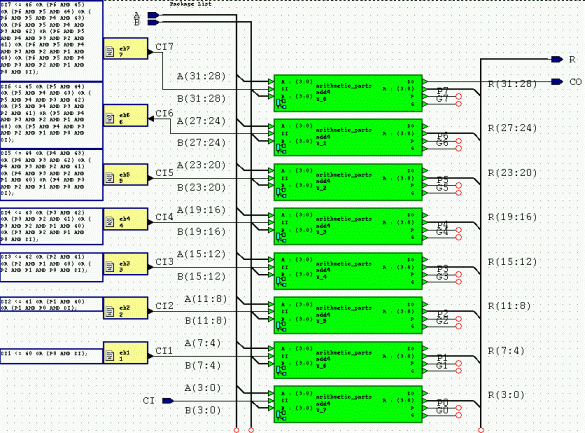
Task: Click the small component icon inside add4 block I_3
Action: pos(281,236)
